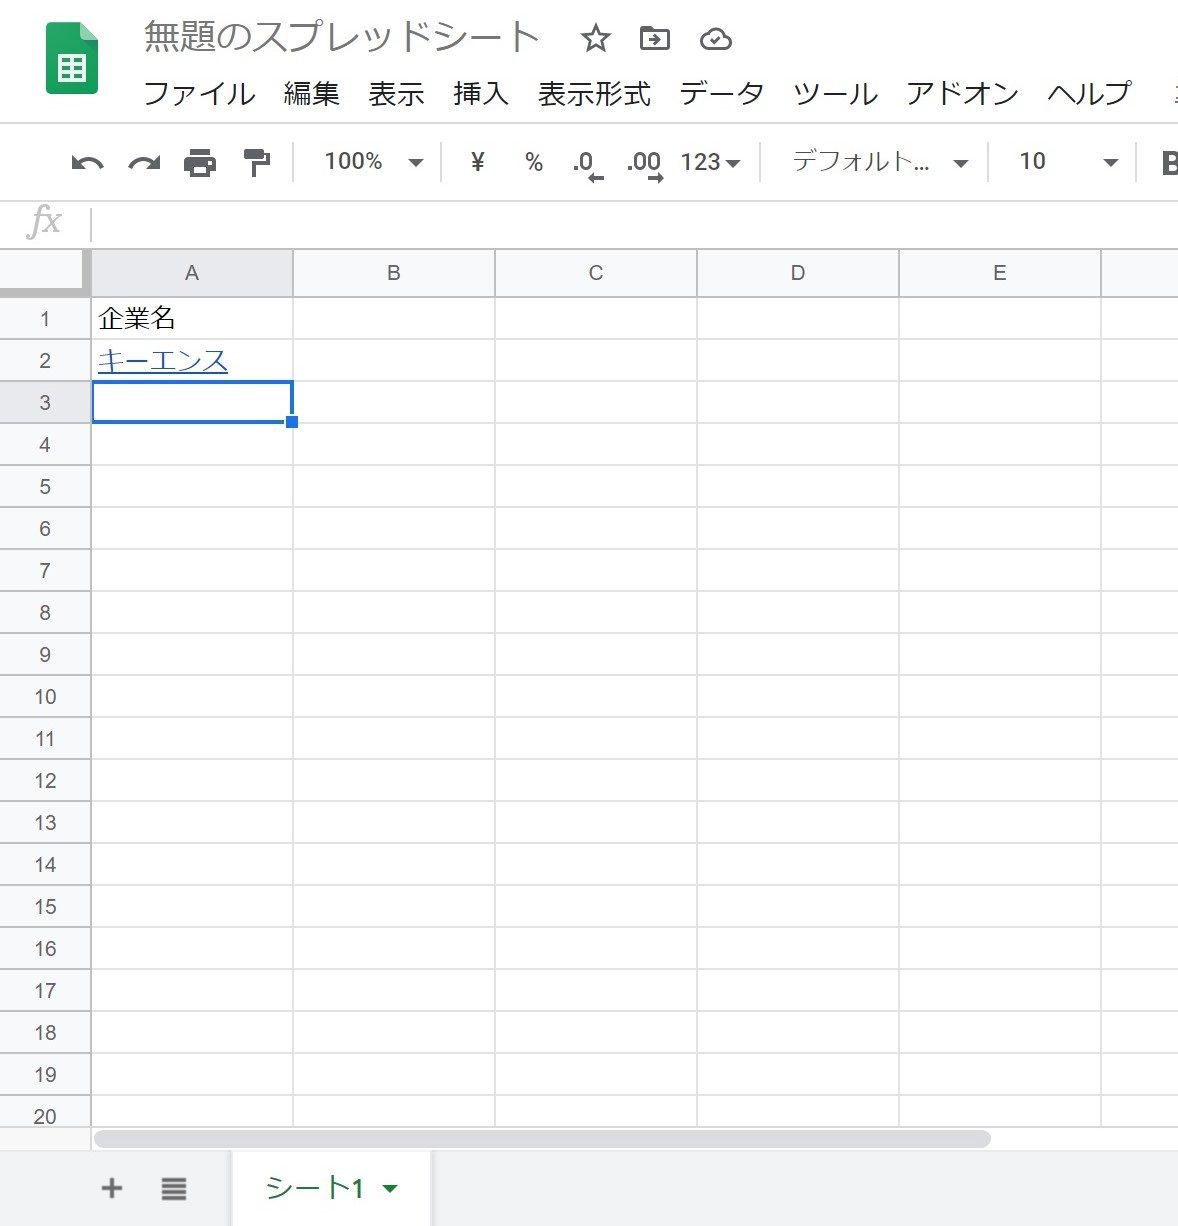1178x1226 pixels.
Task: Open the データ menu
Action: pos(722,94)
